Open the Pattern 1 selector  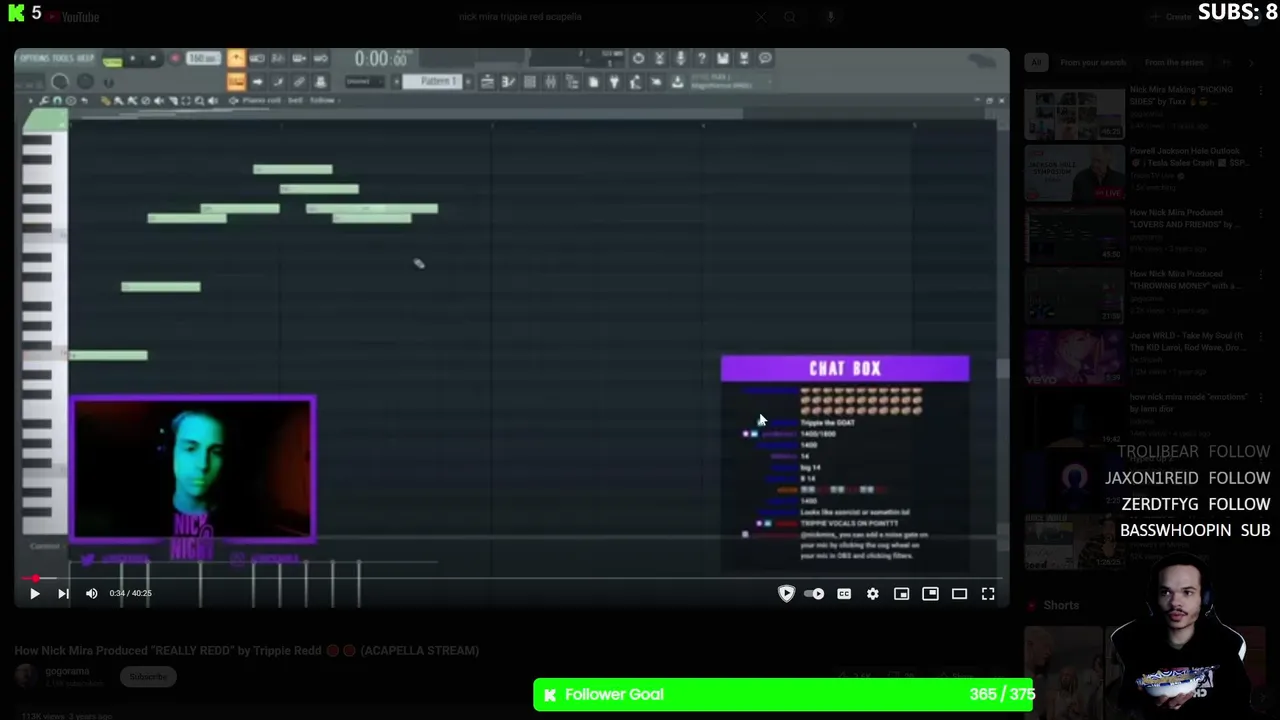pos(432,81)
